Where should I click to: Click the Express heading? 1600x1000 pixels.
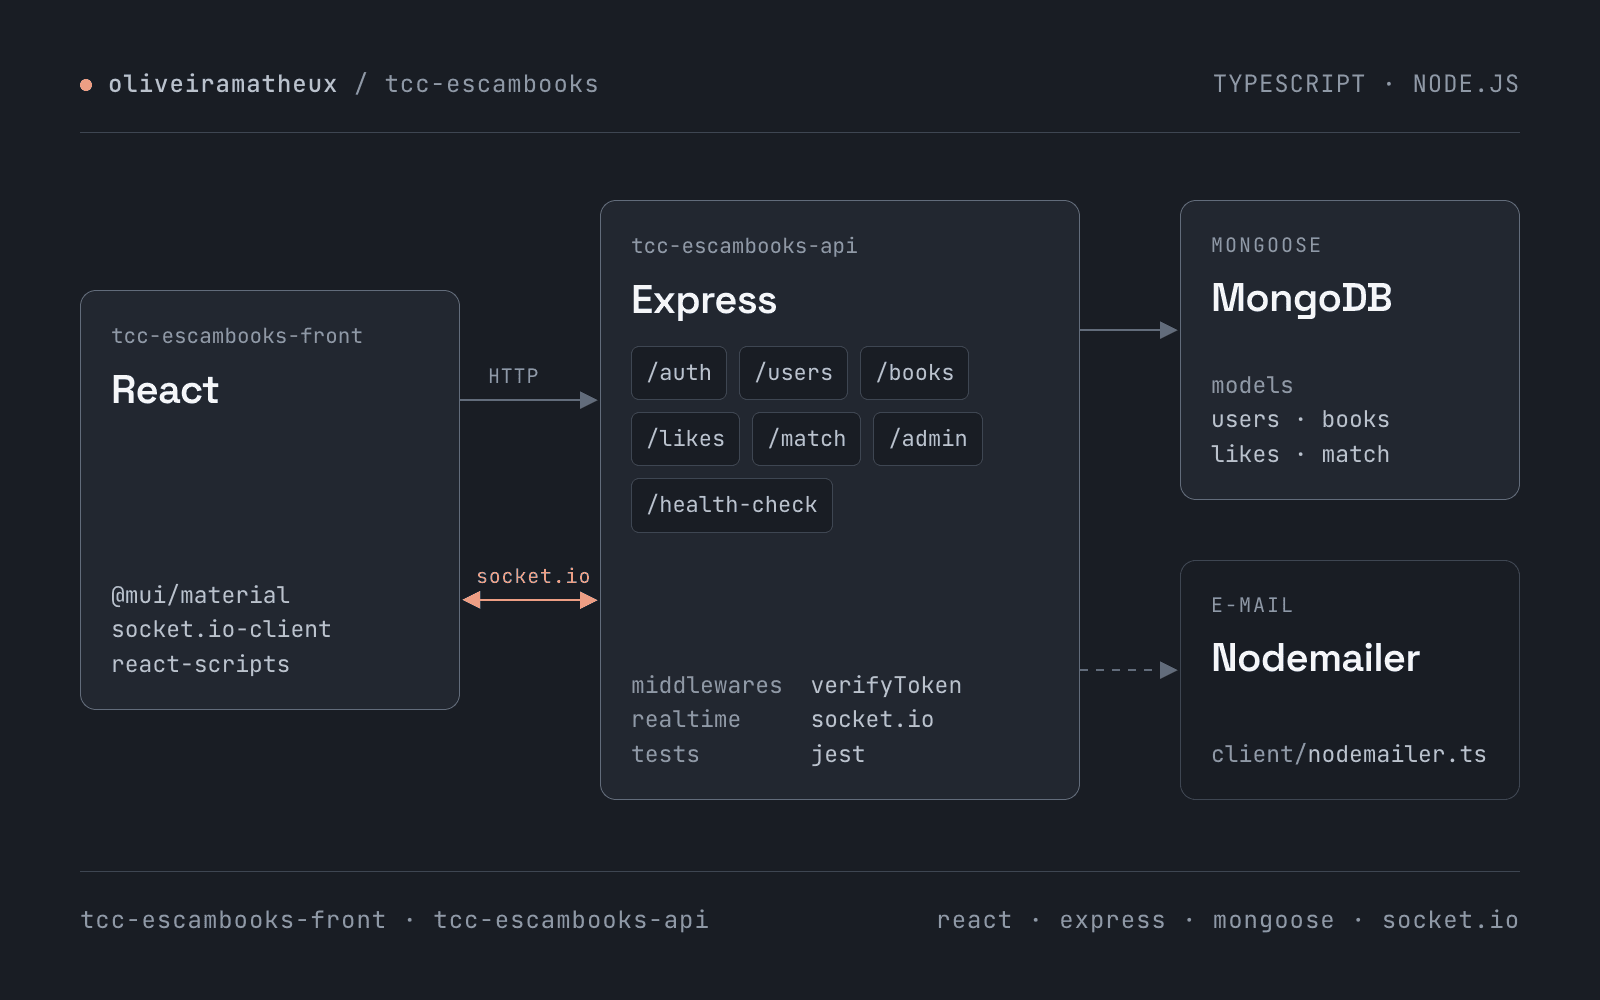pyautogui.click(x=704, y=300)
